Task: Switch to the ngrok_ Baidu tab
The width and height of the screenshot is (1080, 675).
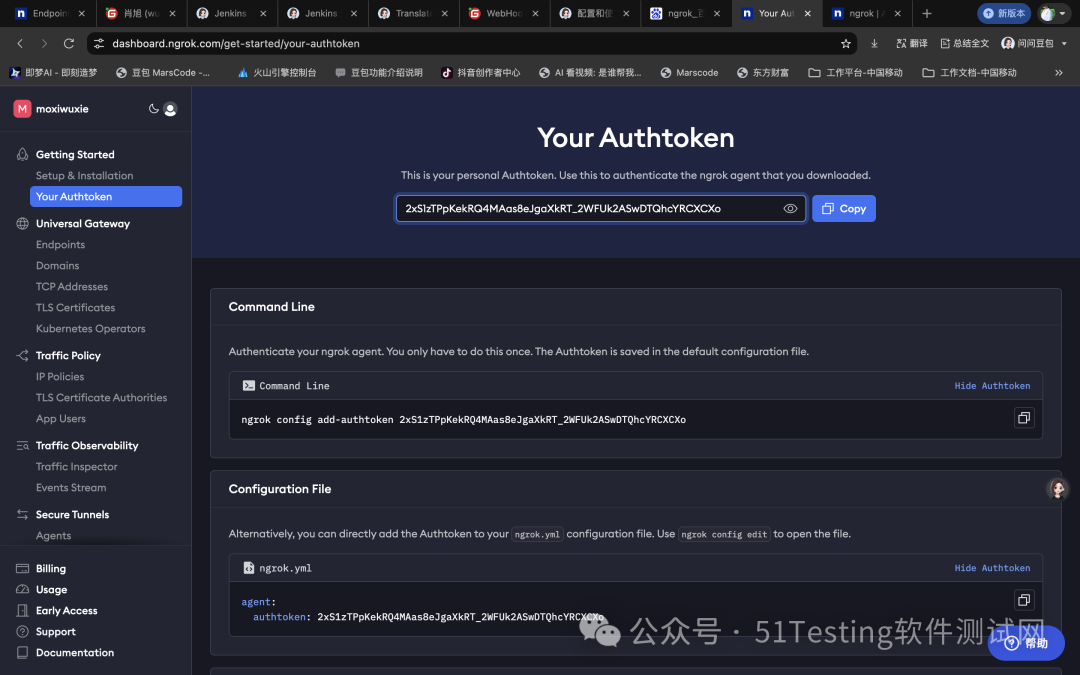Action: click(x=685, y=13)
